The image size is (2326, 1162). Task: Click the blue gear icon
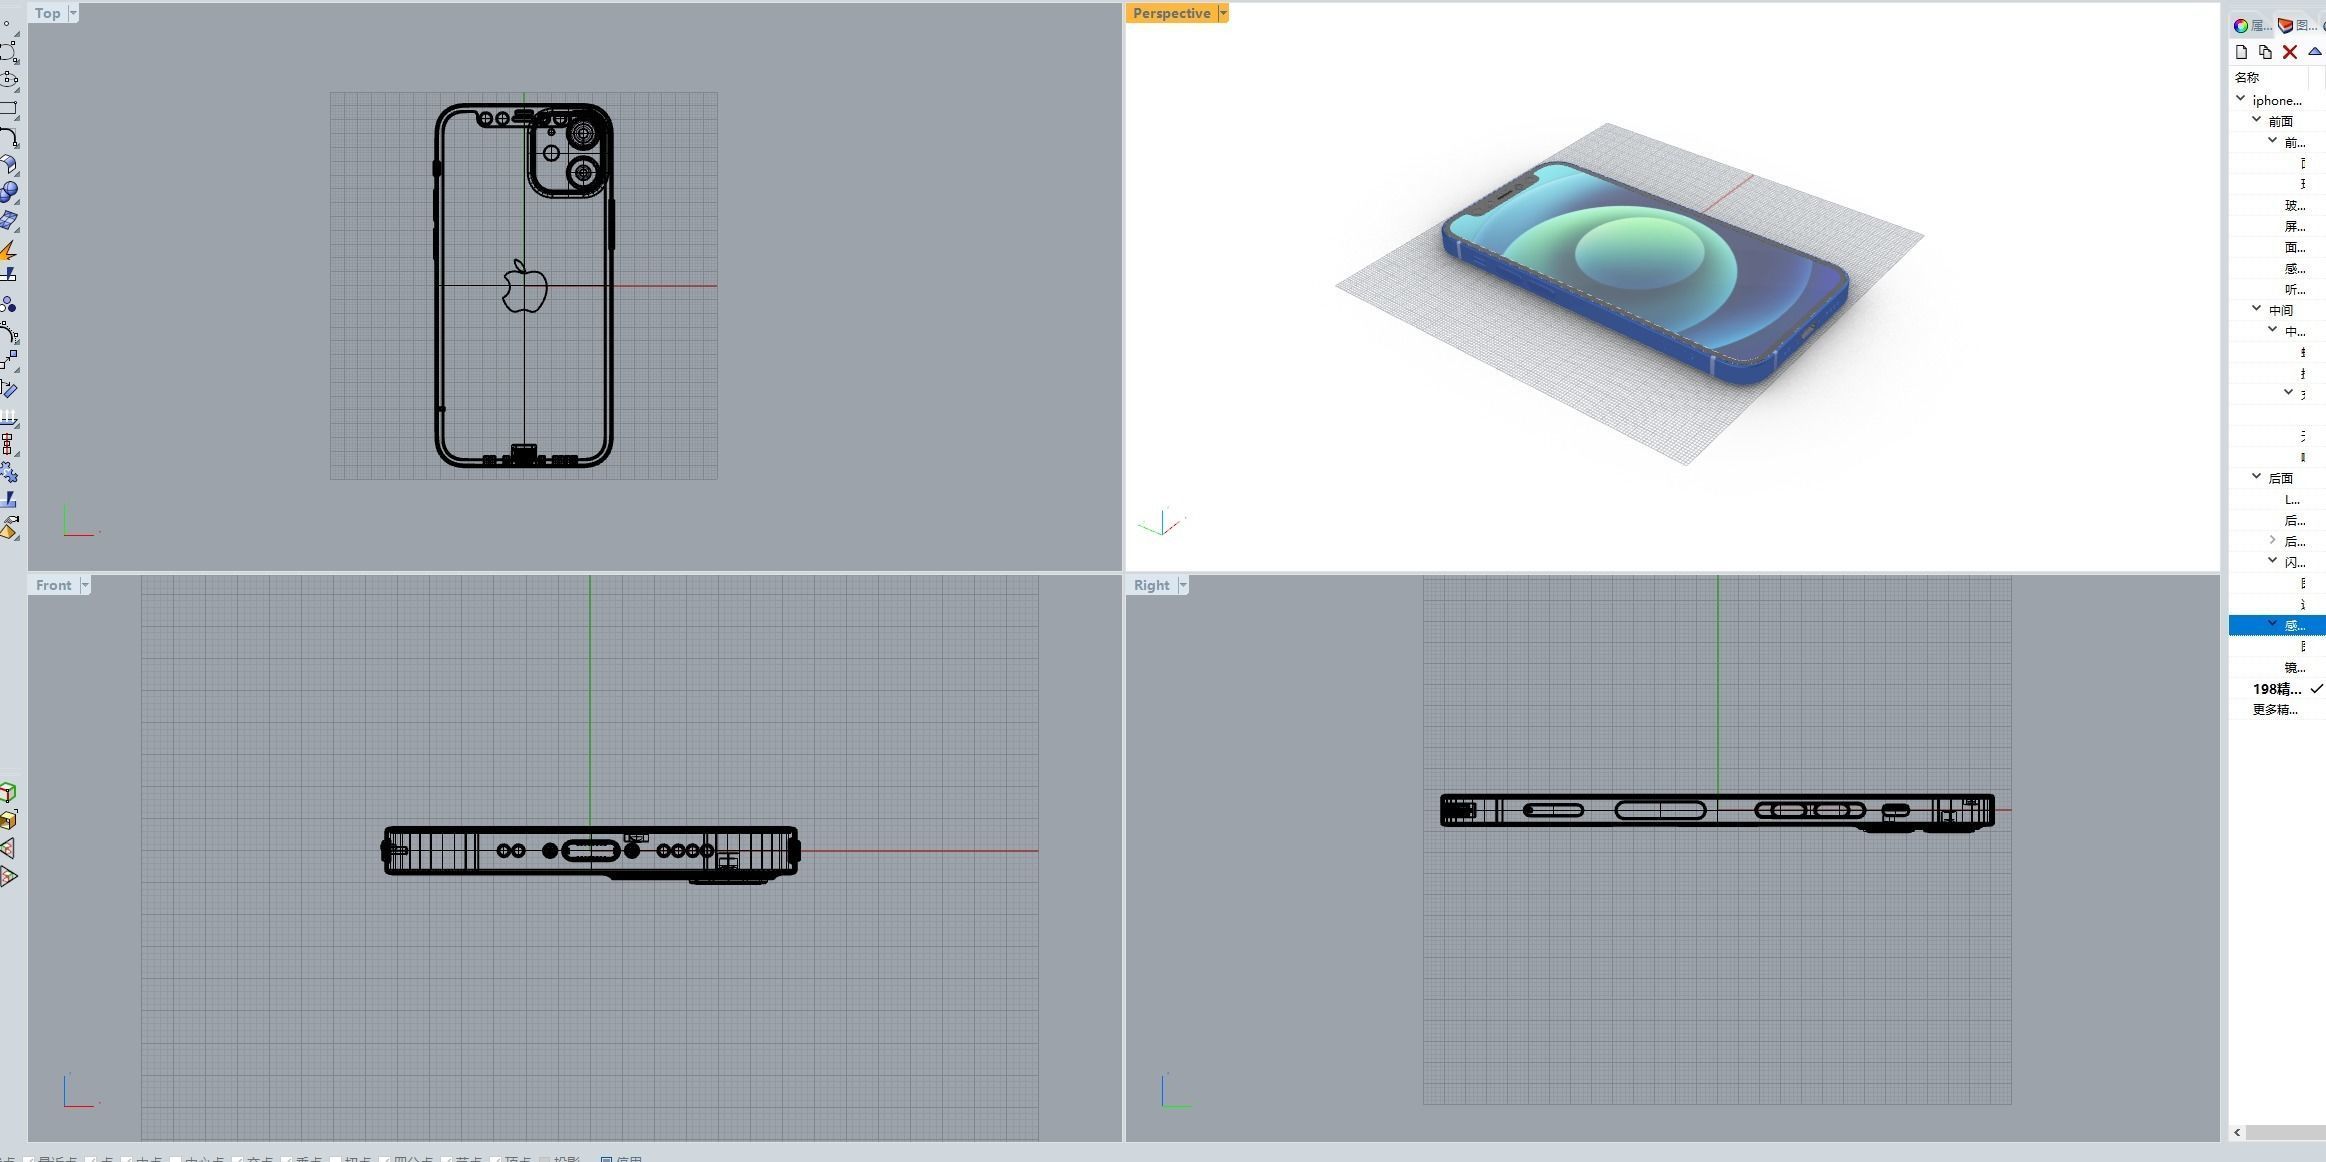(x=8, y=471)
